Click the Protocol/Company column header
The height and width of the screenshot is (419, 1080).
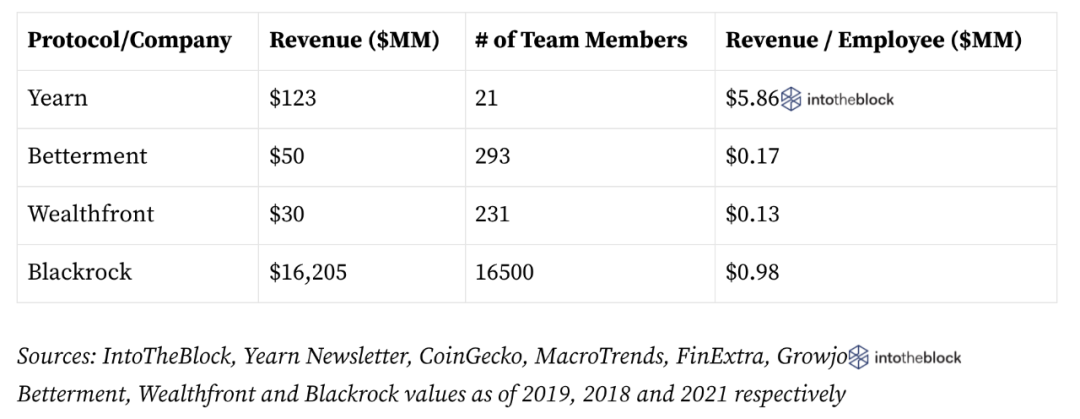point(129,41)
